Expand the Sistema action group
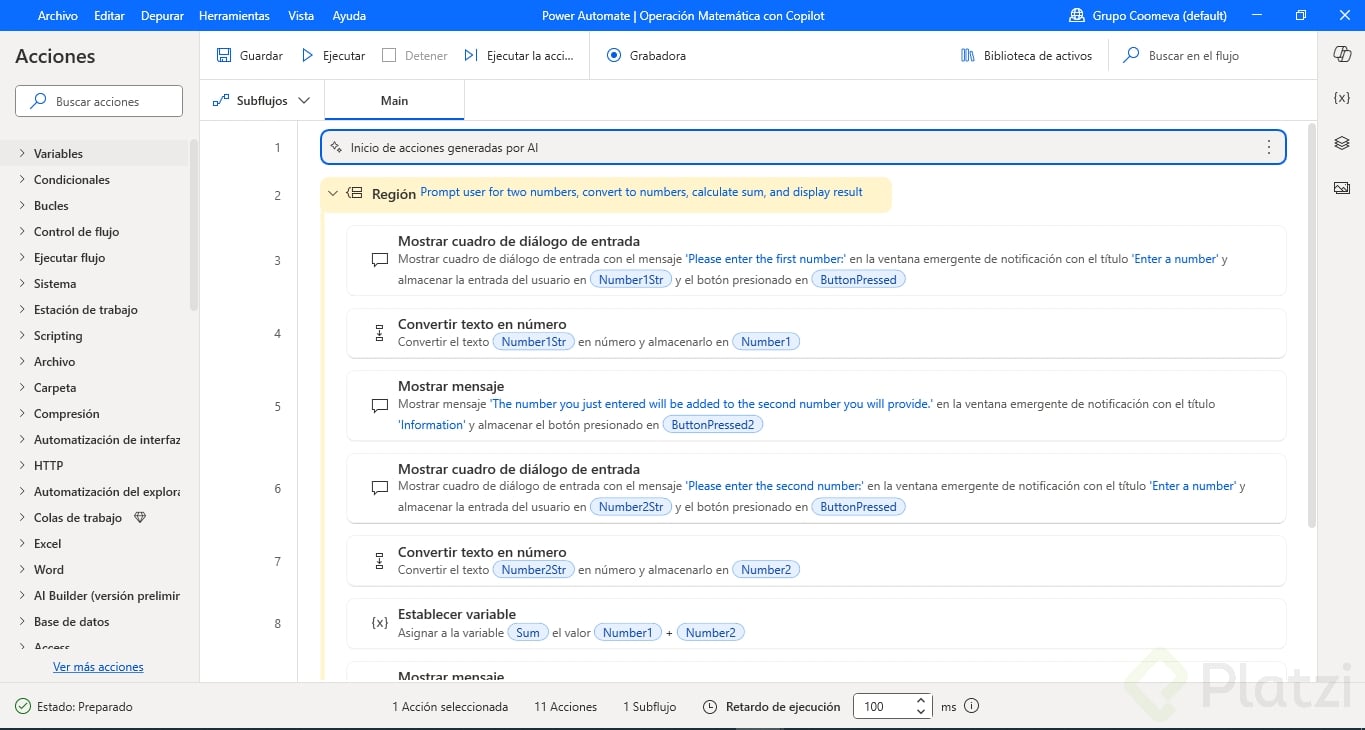This screenshot has height=730, width=1365. pyautogui.click(x=22, y=283)
